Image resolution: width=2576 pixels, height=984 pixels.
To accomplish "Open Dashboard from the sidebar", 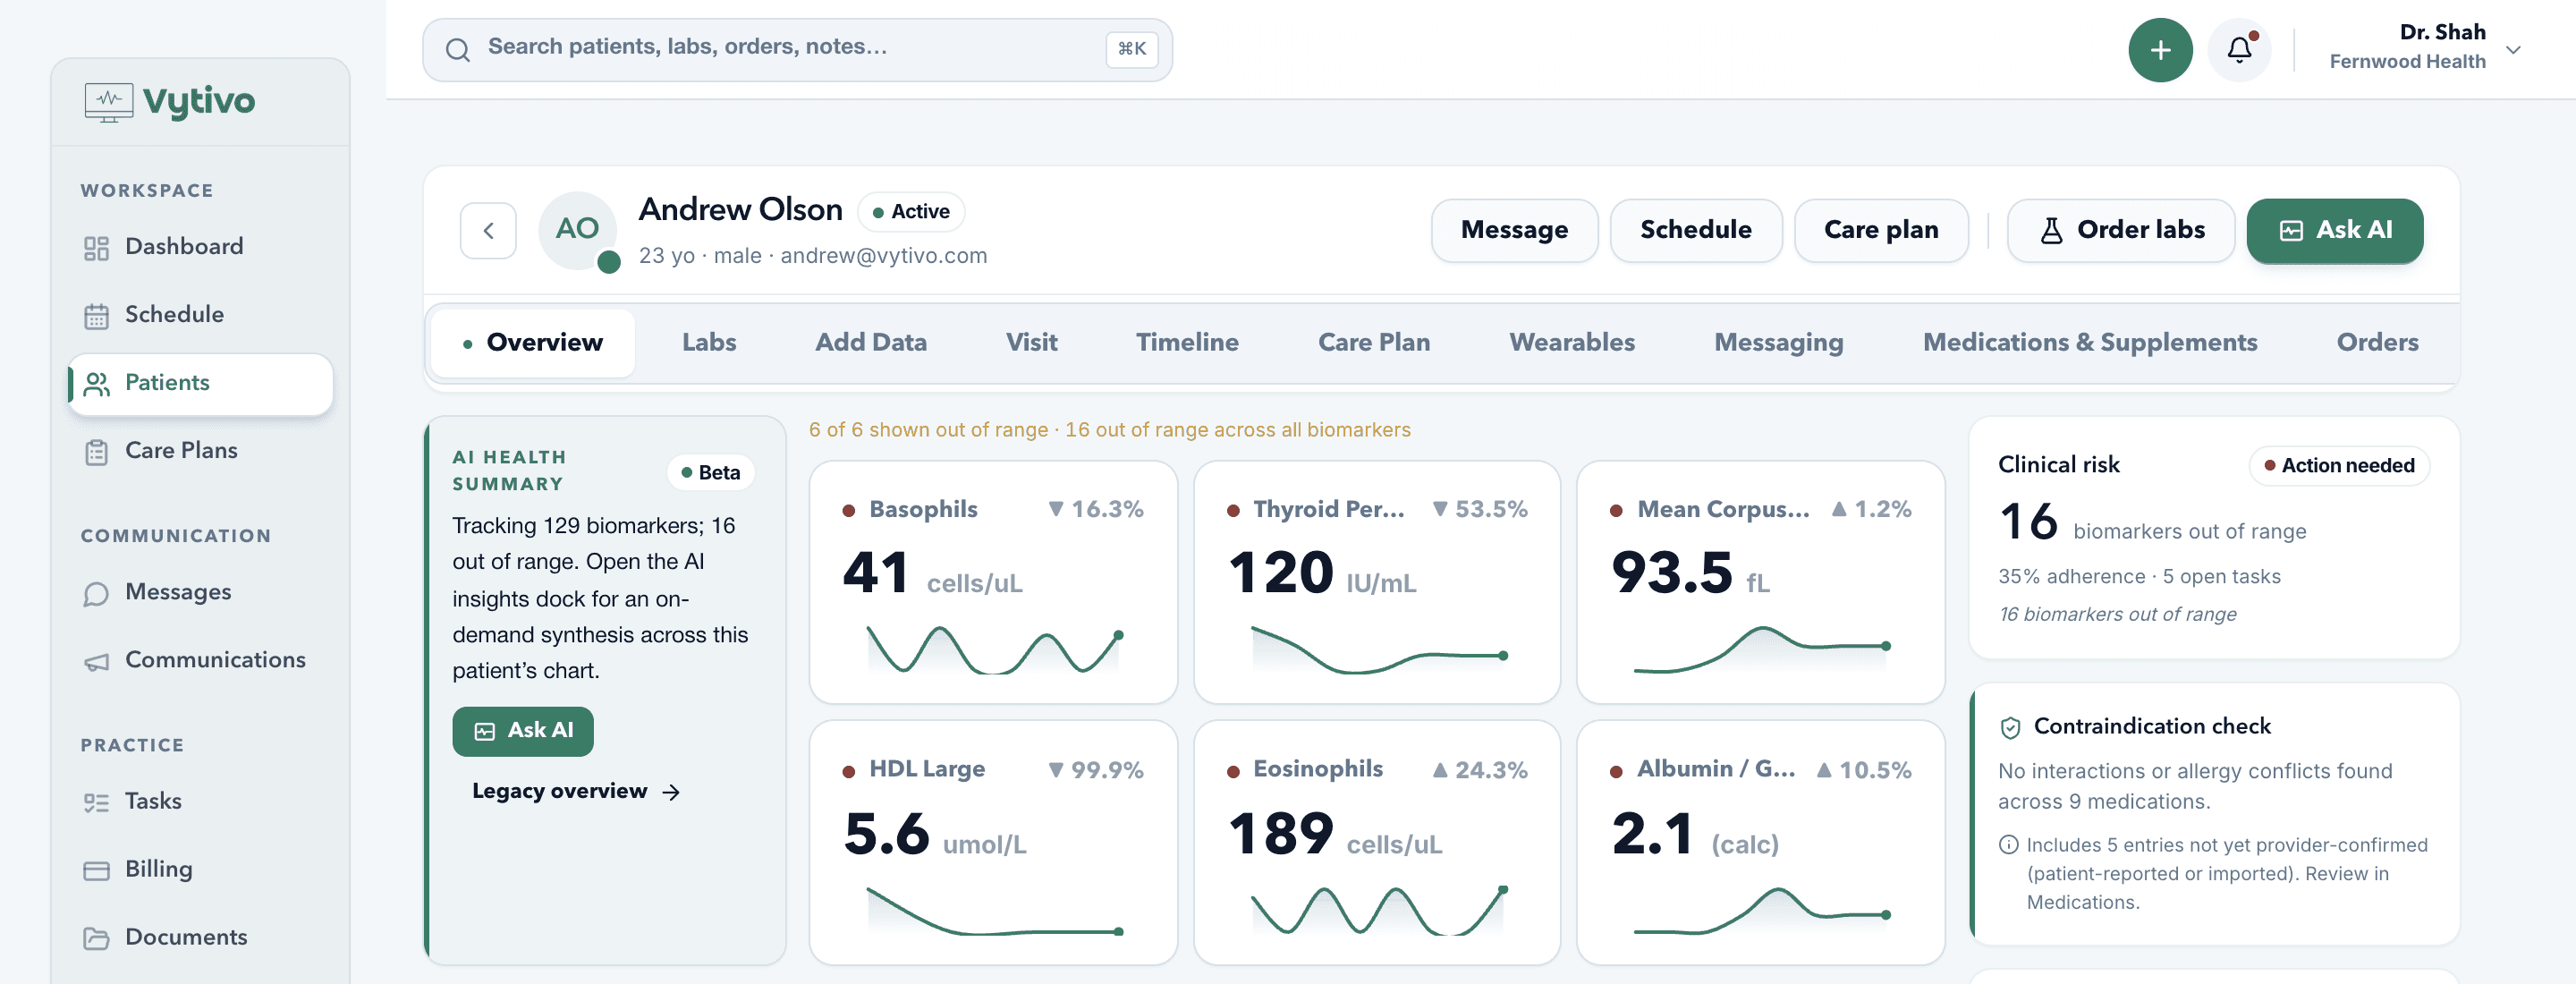I will (x=200, y=246).
